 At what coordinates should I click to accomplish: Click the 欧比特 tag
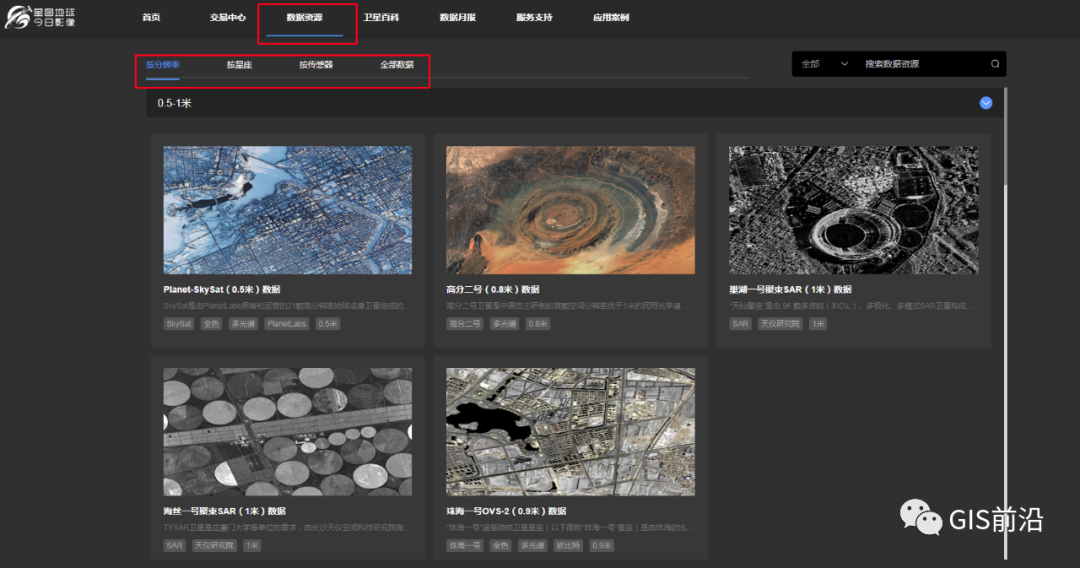tap(568, 545)
